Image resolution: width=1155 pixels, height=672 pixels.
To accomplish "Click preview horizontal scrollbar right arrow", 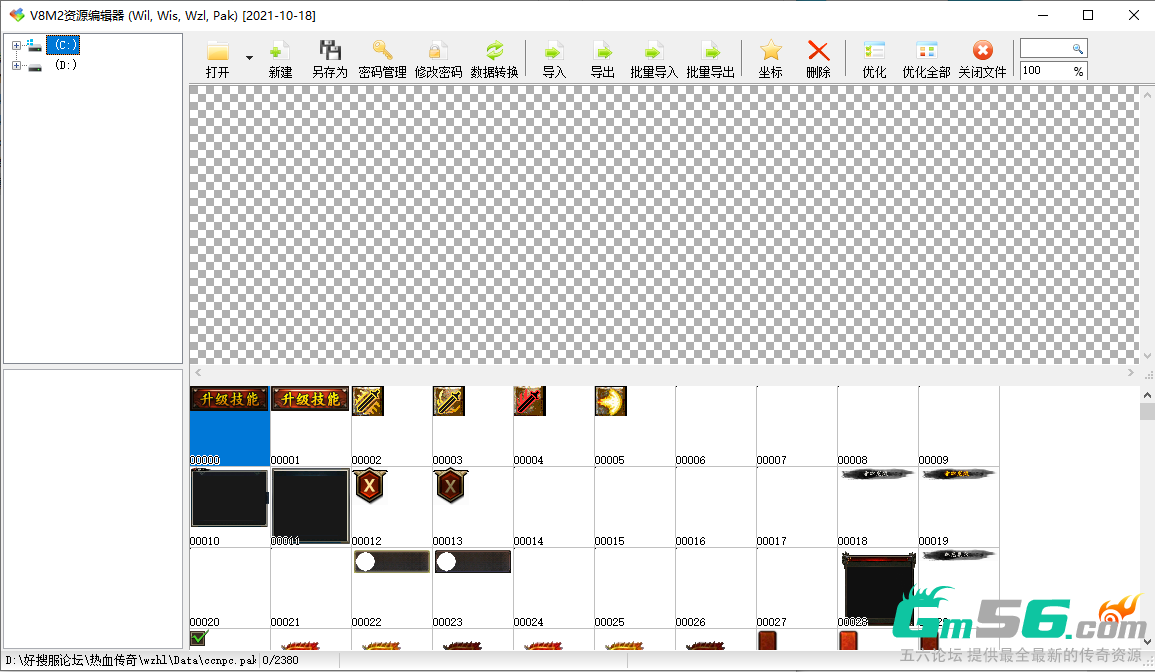I will pos(1131,373).
